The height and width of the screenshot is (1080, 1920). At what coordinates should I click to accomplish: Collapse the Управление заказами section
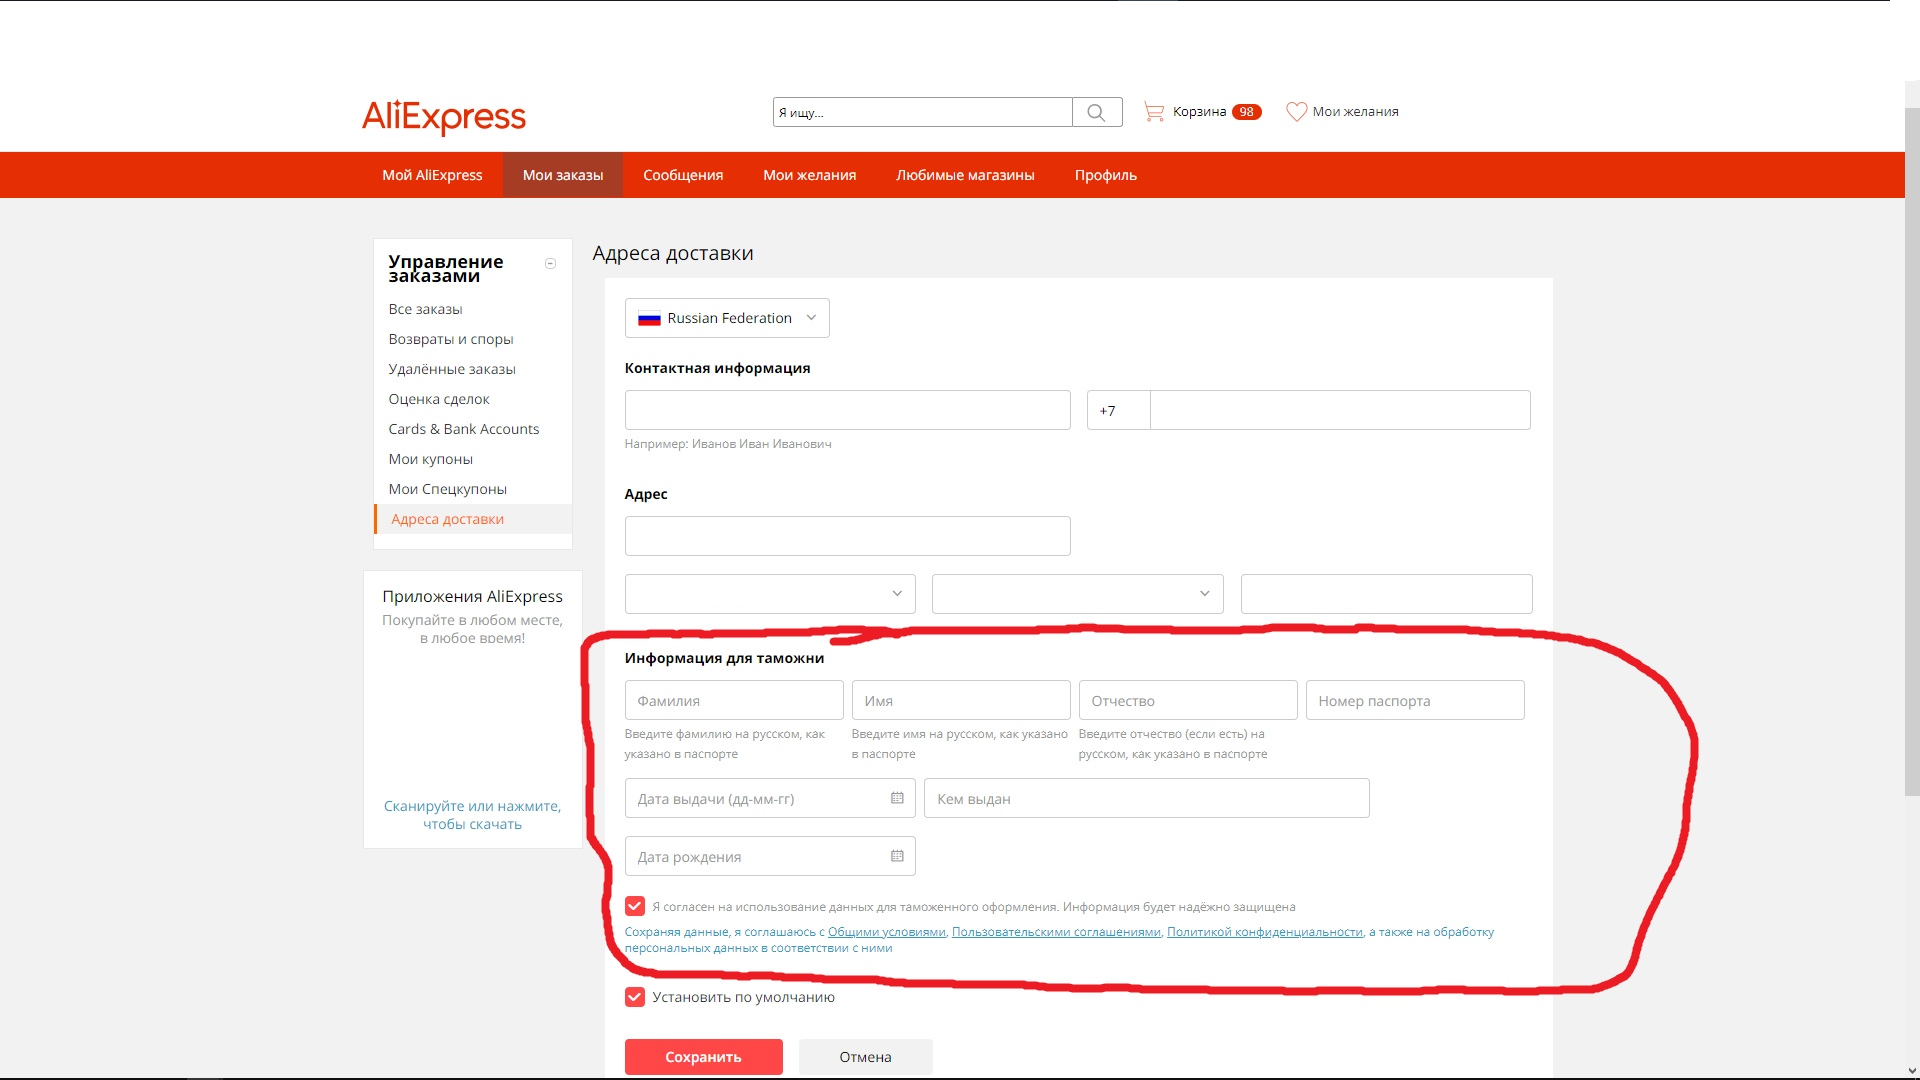coord(550,264)
